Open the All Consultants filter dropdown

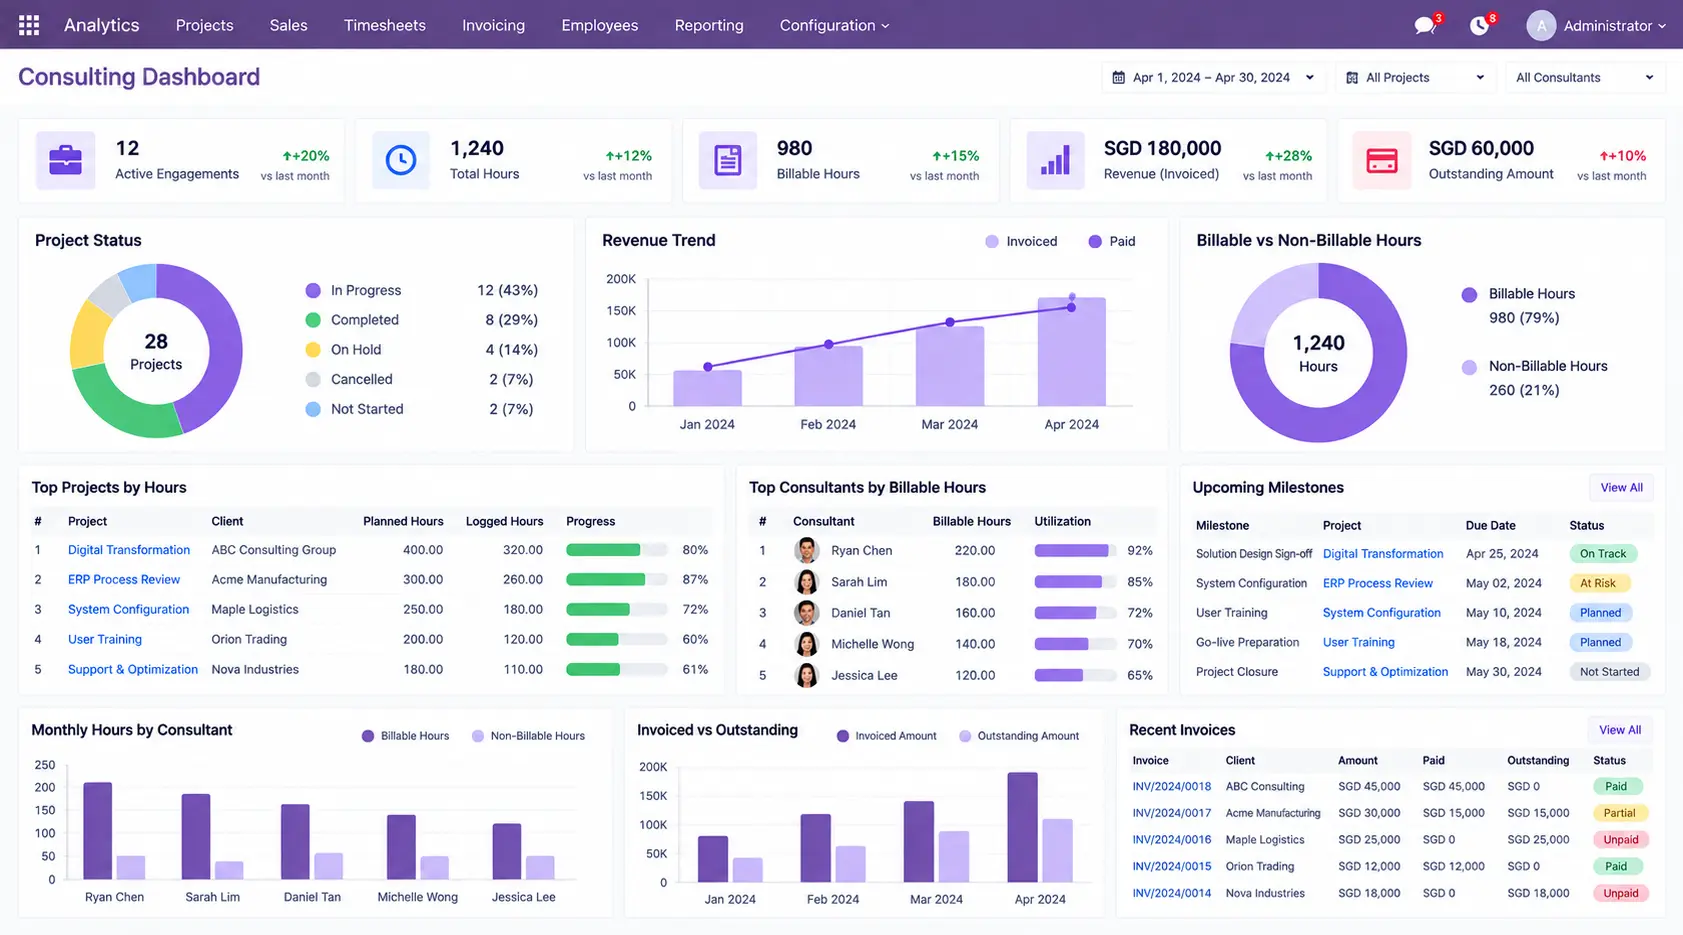(x=1586, y=78)
